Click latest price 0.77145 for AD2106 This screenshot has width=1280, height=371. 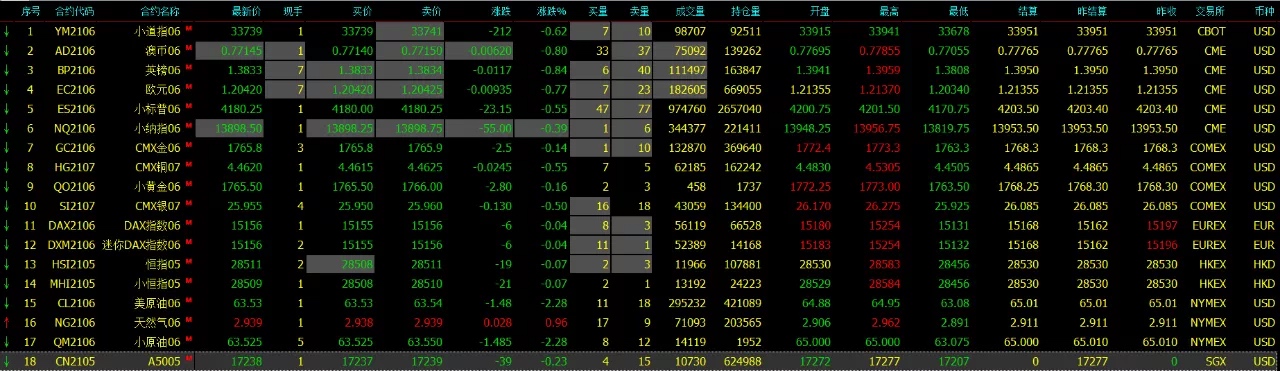242,50
